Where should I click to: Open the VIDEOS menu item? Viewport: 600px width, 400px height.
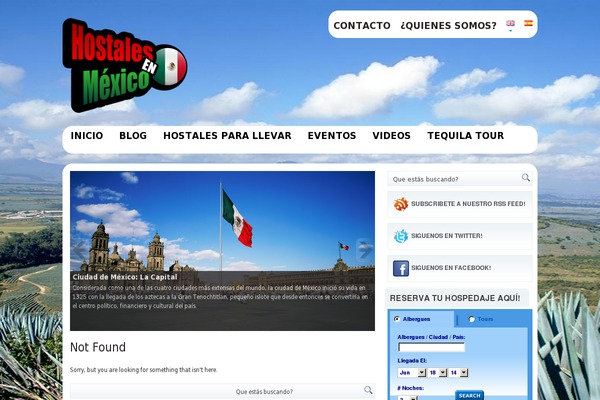coord(391,136)
